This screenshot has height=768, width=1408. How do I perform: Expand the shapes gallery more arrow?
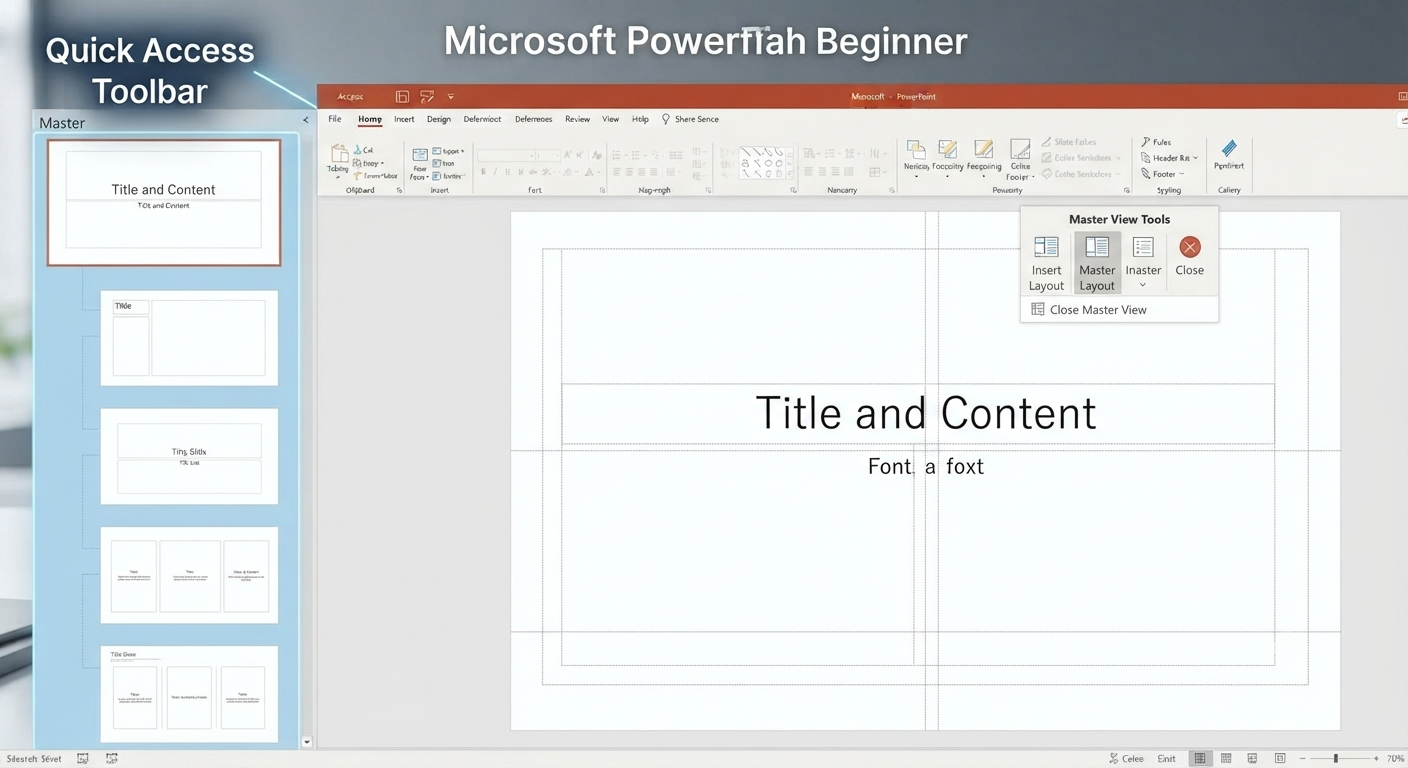coord(790,174)
